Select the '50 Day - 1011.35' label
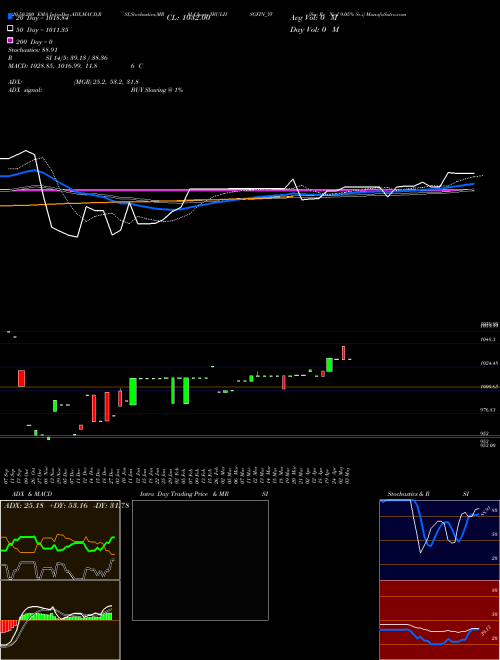This screenshot has height=660, width=500. [x=42, y=30]
